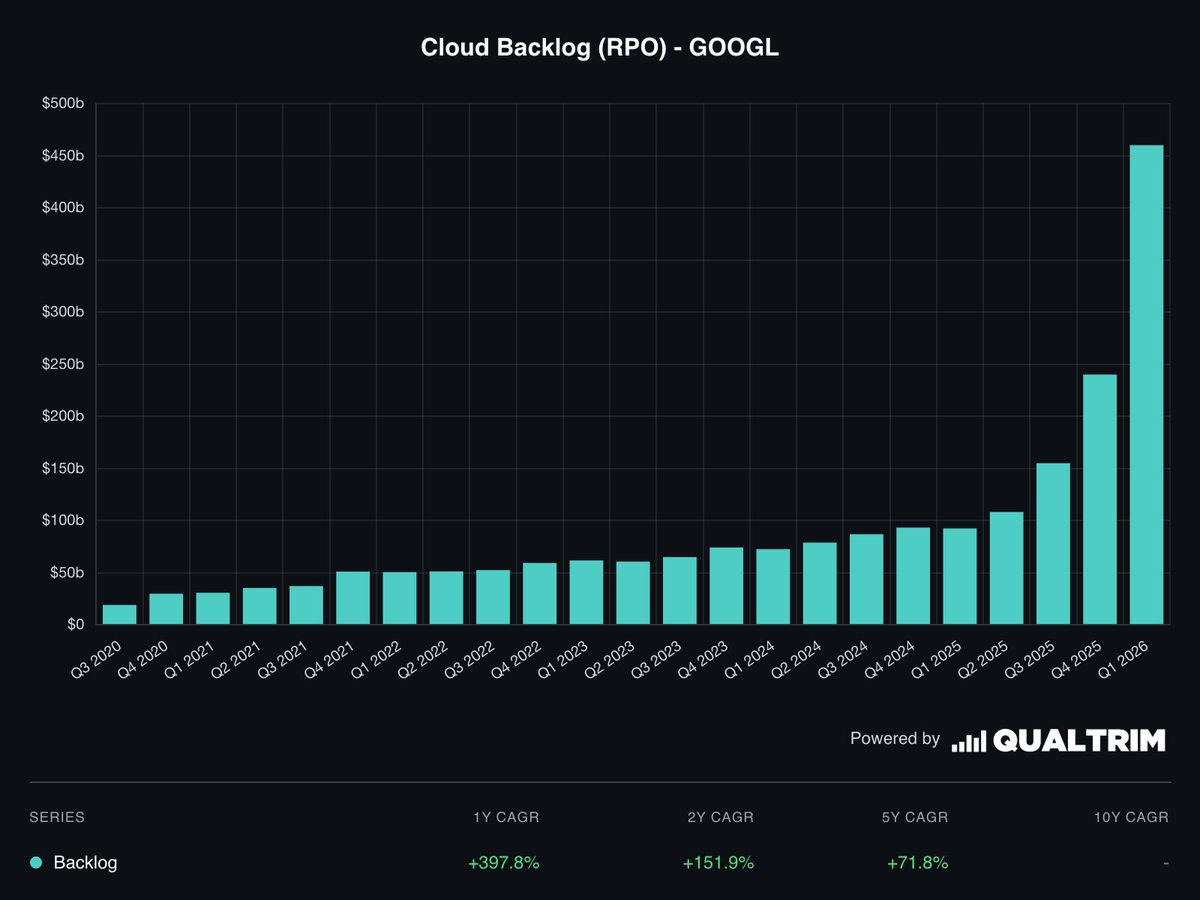Image resolution: width=1200 pixels, height=900 pixels.
Task: Click the Q1 2025 bar
Action: (960, 577)
